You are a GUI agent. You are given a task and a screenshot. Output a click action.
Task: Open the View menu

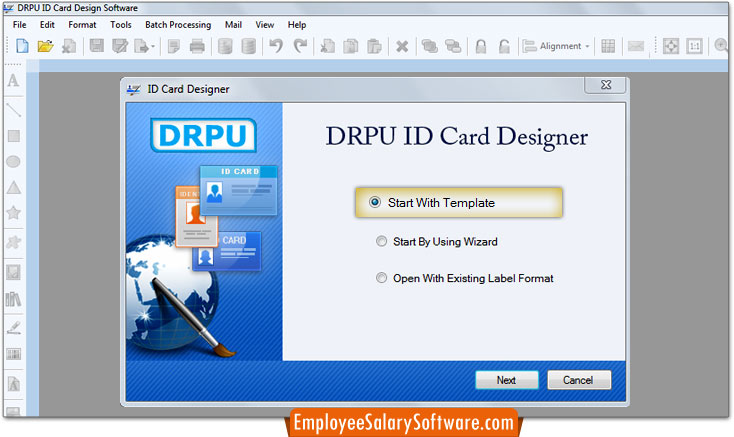[x=264, y=25]
